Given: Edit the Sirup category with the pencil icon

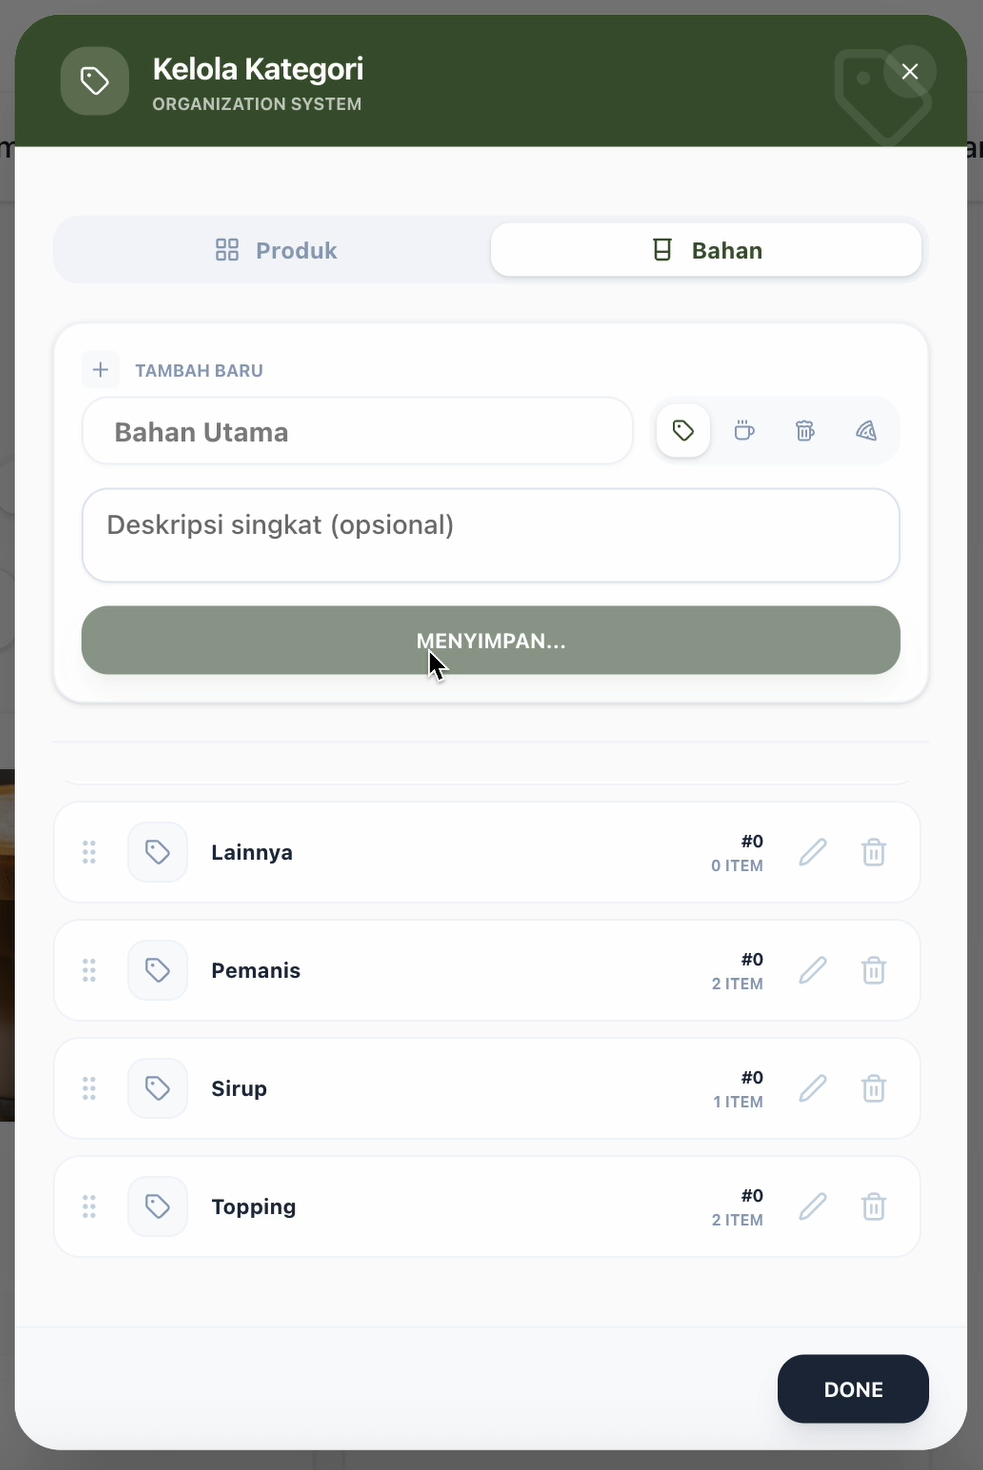Looking at the screenshot, I should pos(813,1088).
